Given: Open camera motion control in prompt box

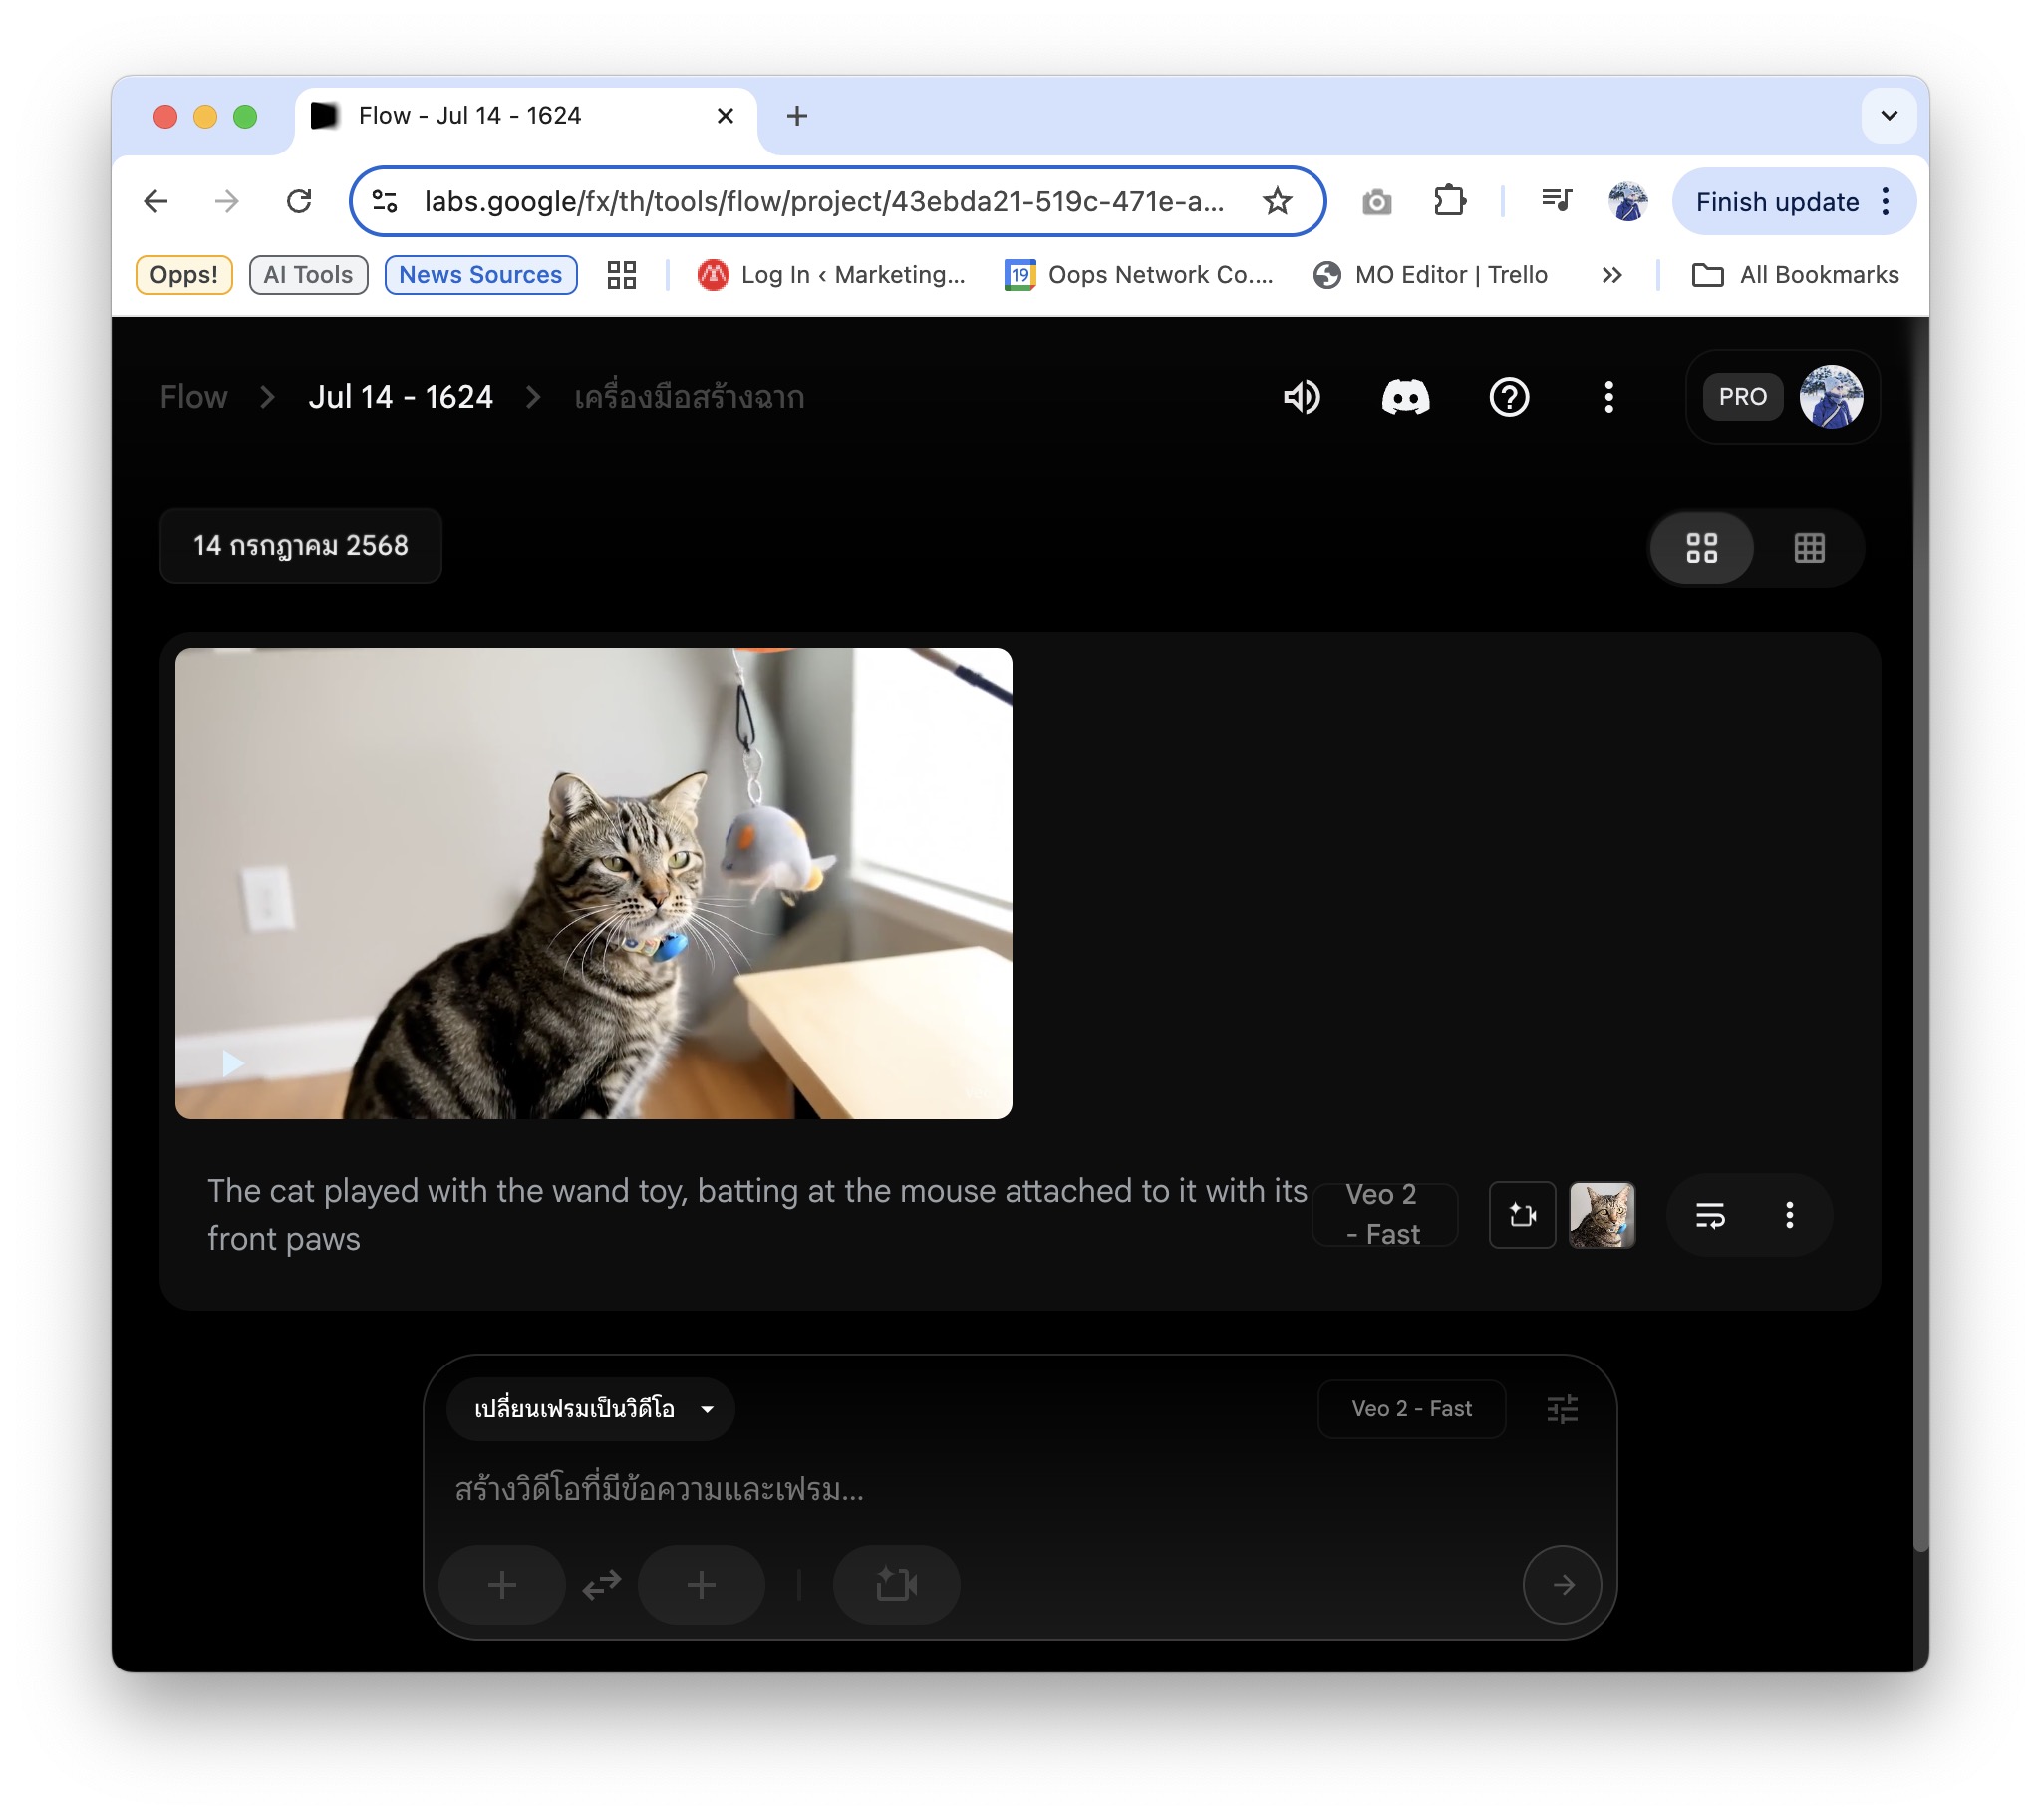Looking at the screenshot, I should 896,1584.
